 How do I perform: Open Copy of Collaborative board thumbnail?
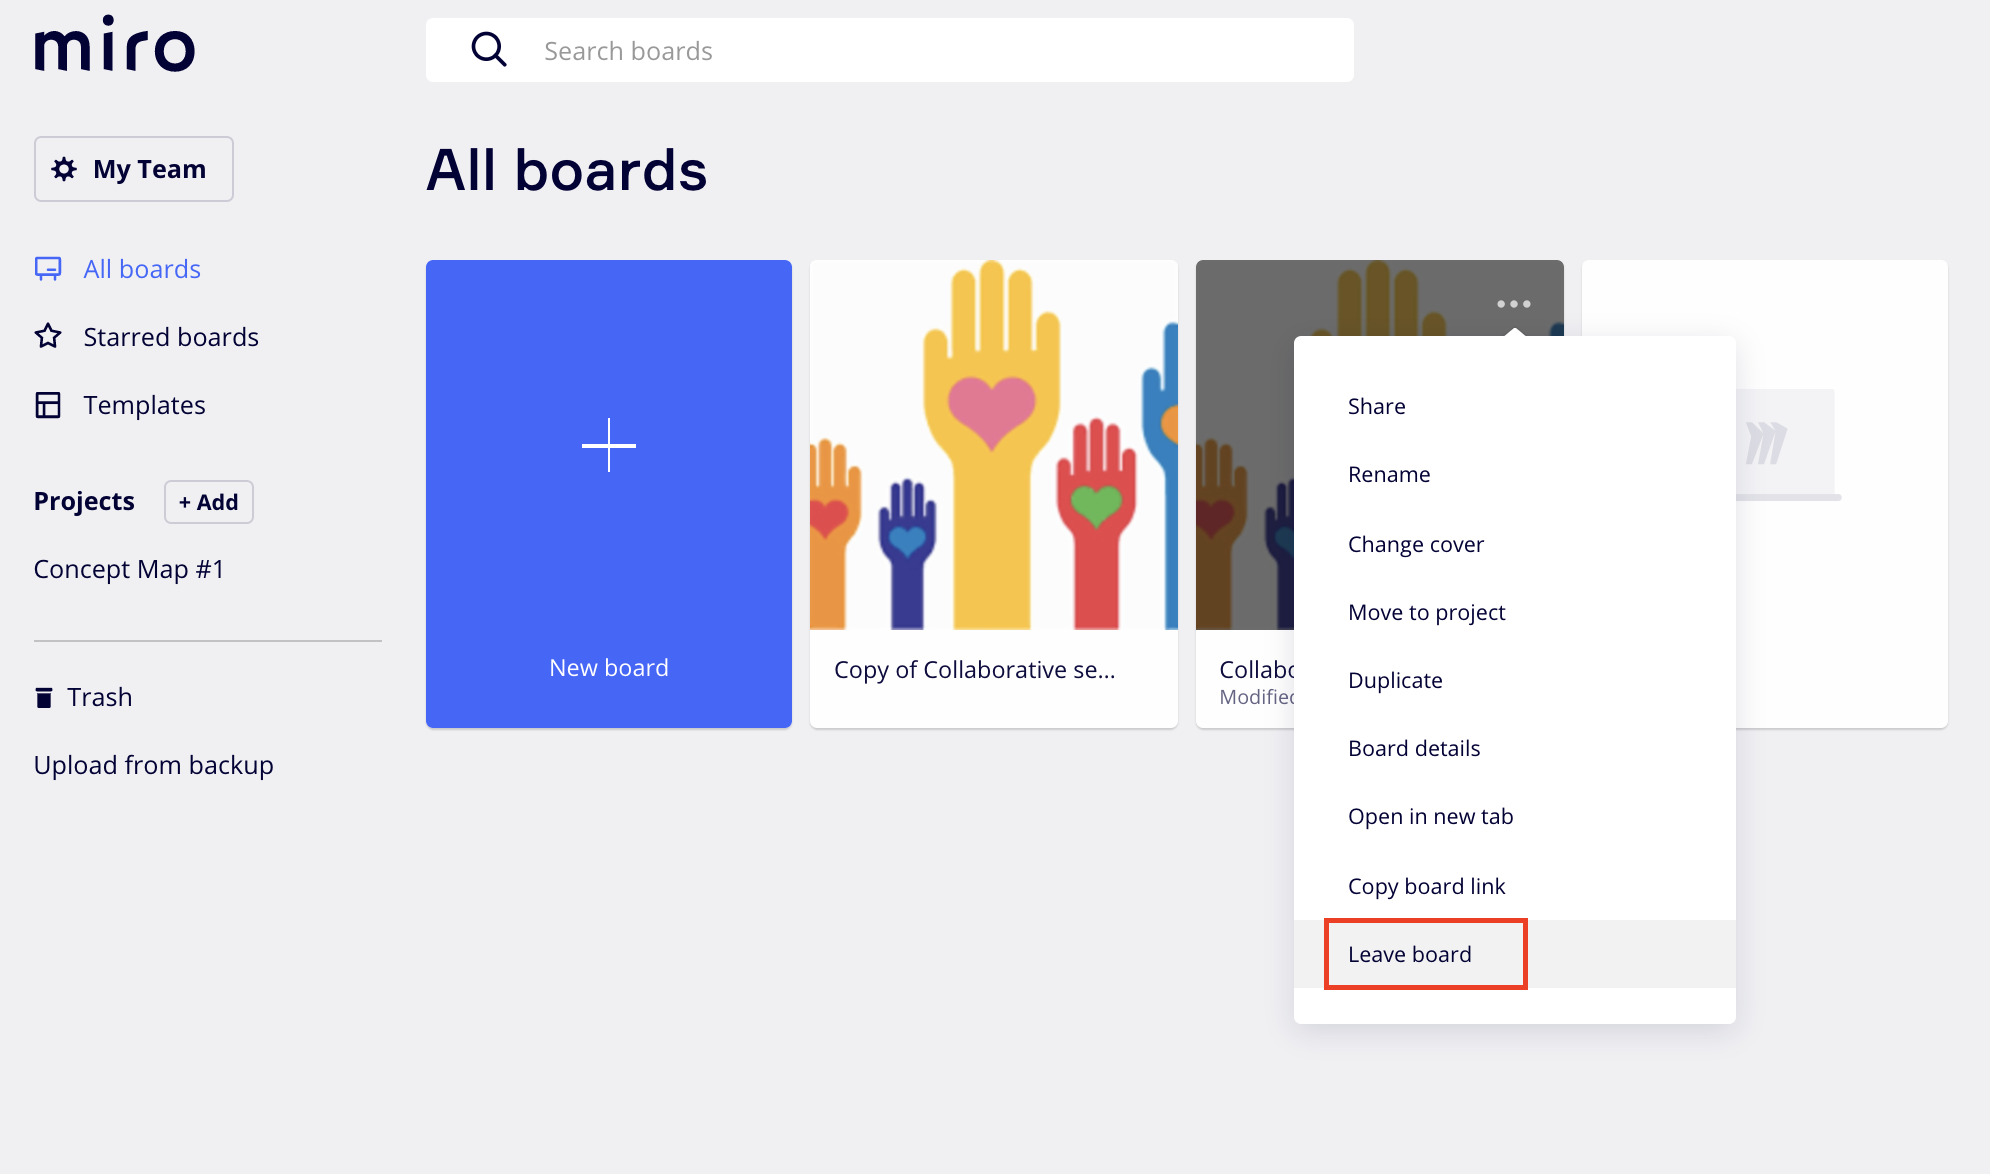(994, 445)
